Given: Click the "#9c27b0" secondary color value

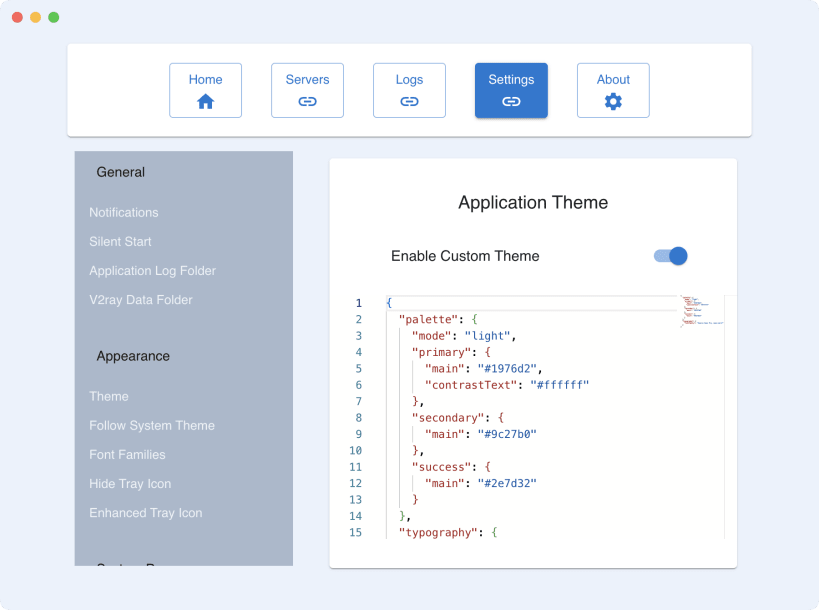Looking at the screenshot, I should pyautogui.click(x=507, y=434).
